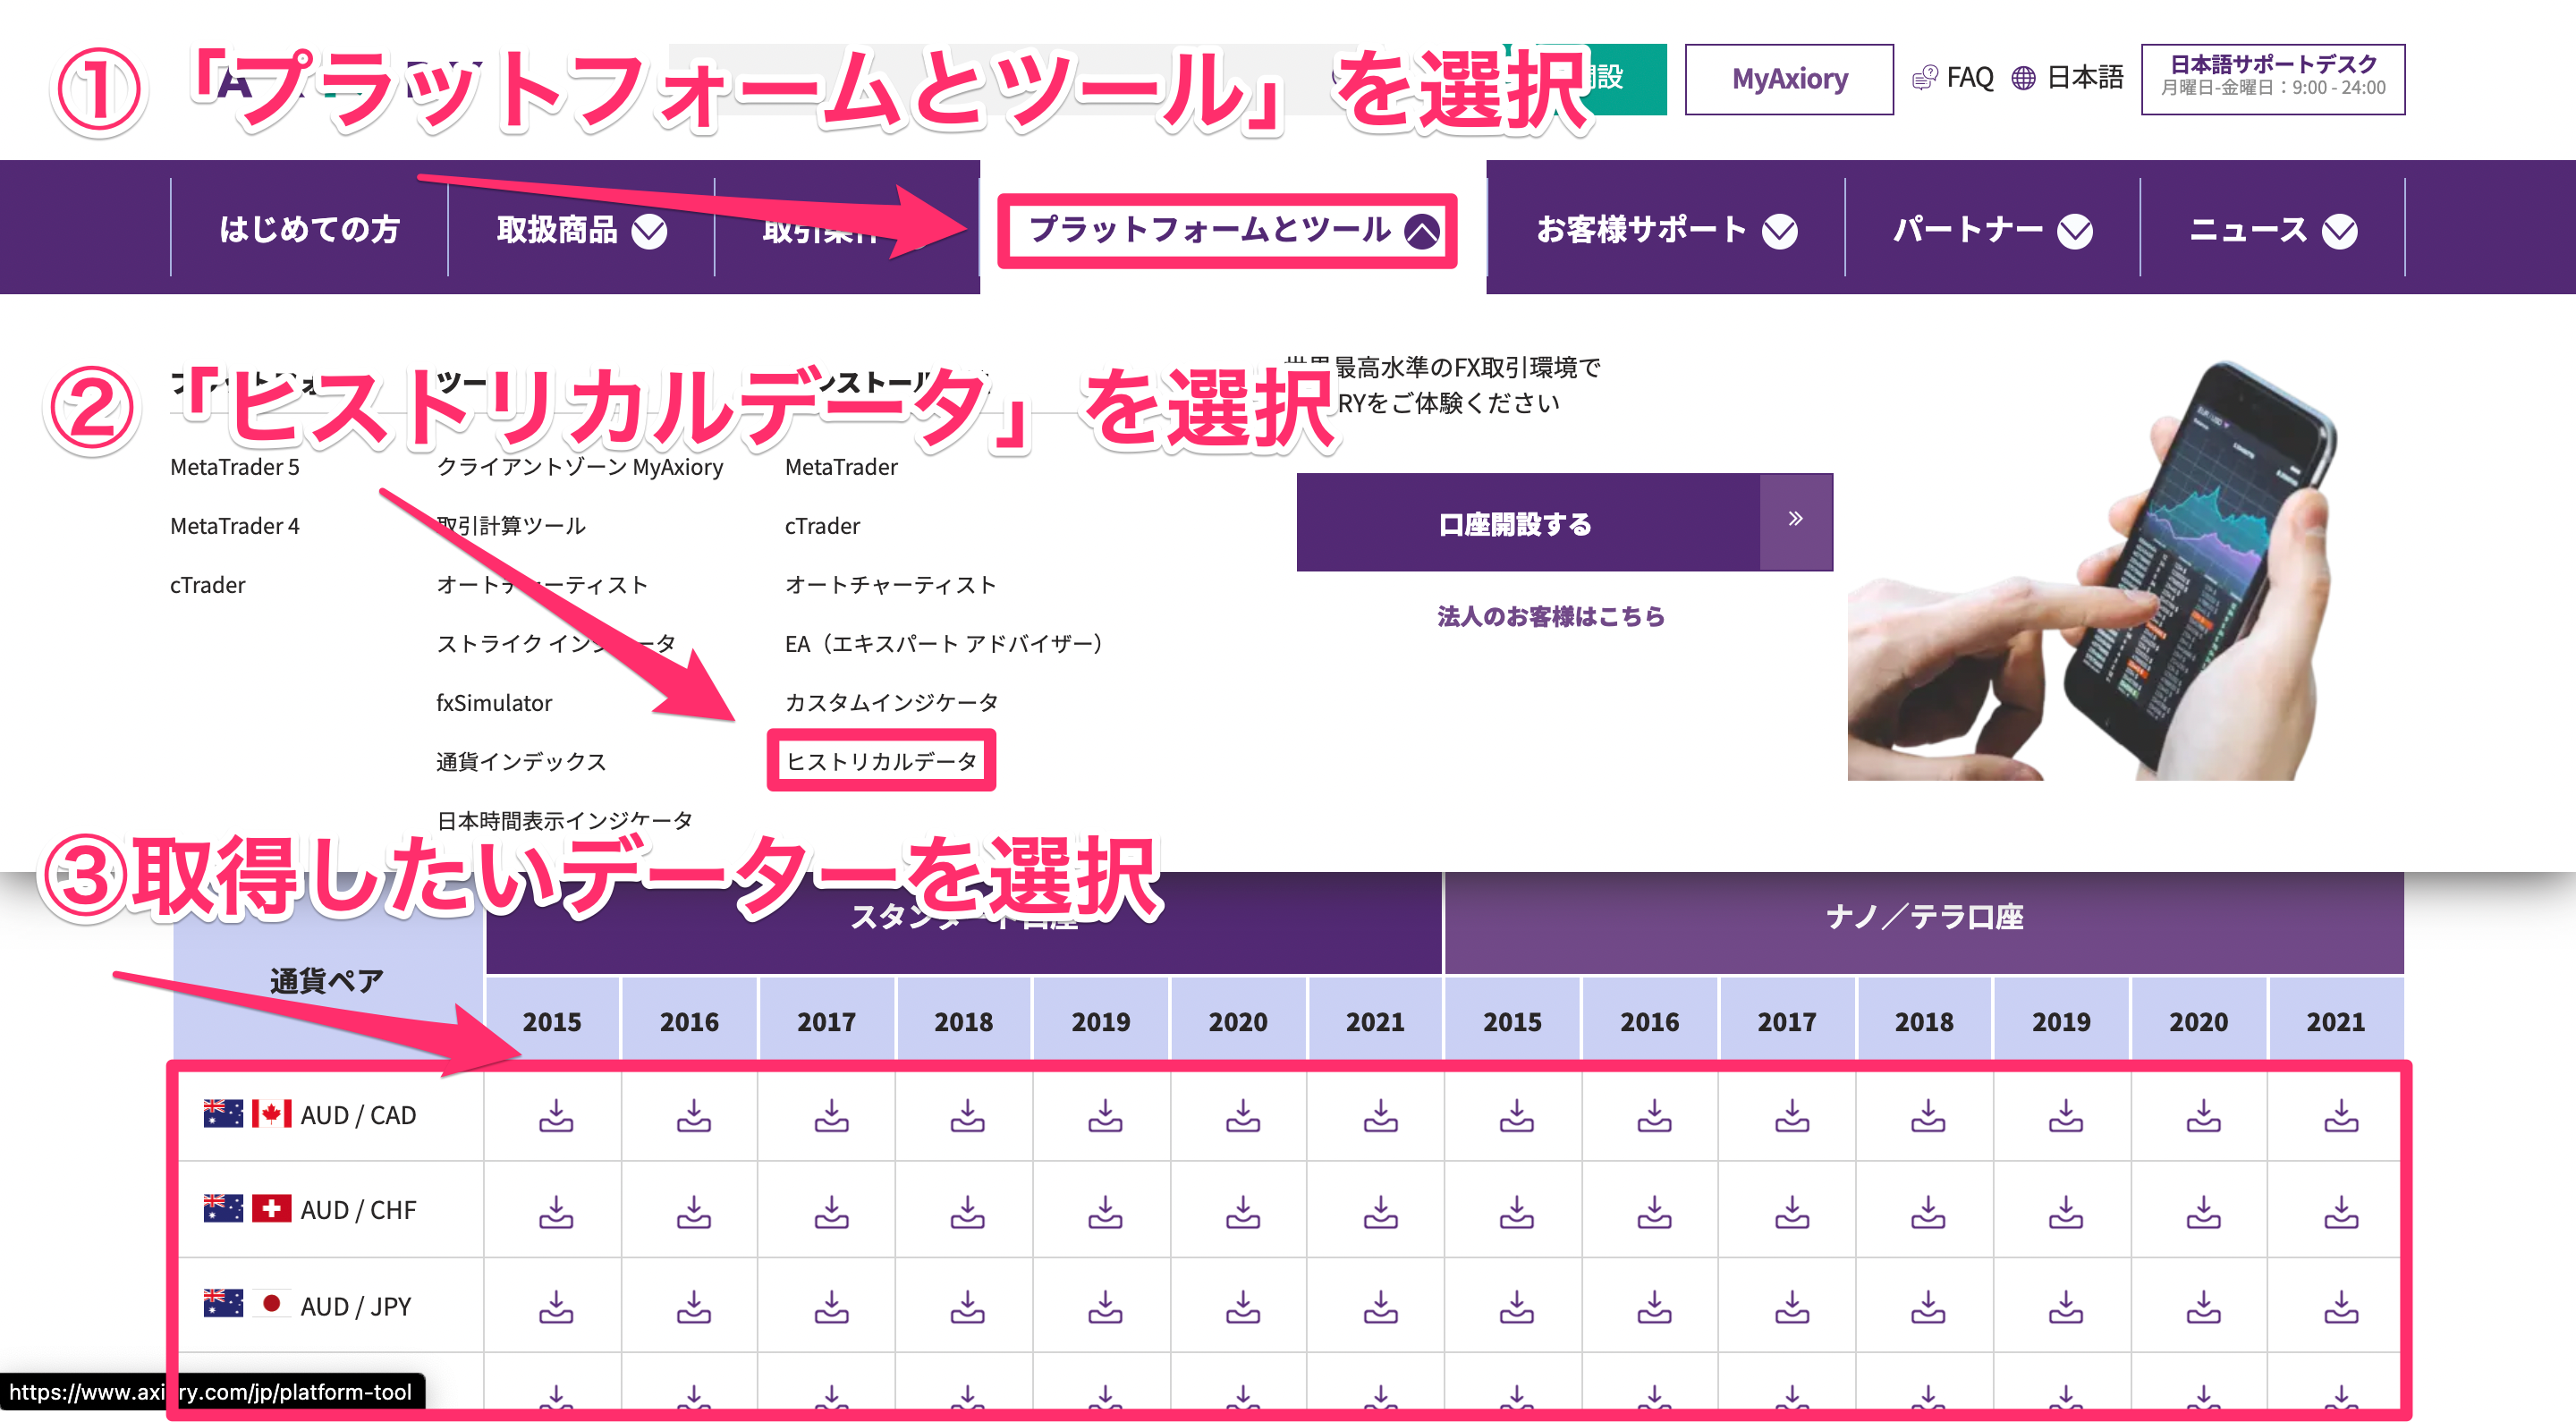Open cTrader under platforms column
Viewport: 2576px width, 1422px height.
(207, 585)
